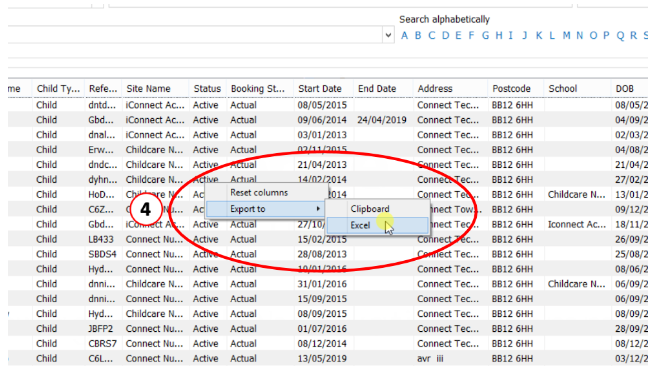
Task: Select the dyhn... reference cell
Action: point(103,179)
